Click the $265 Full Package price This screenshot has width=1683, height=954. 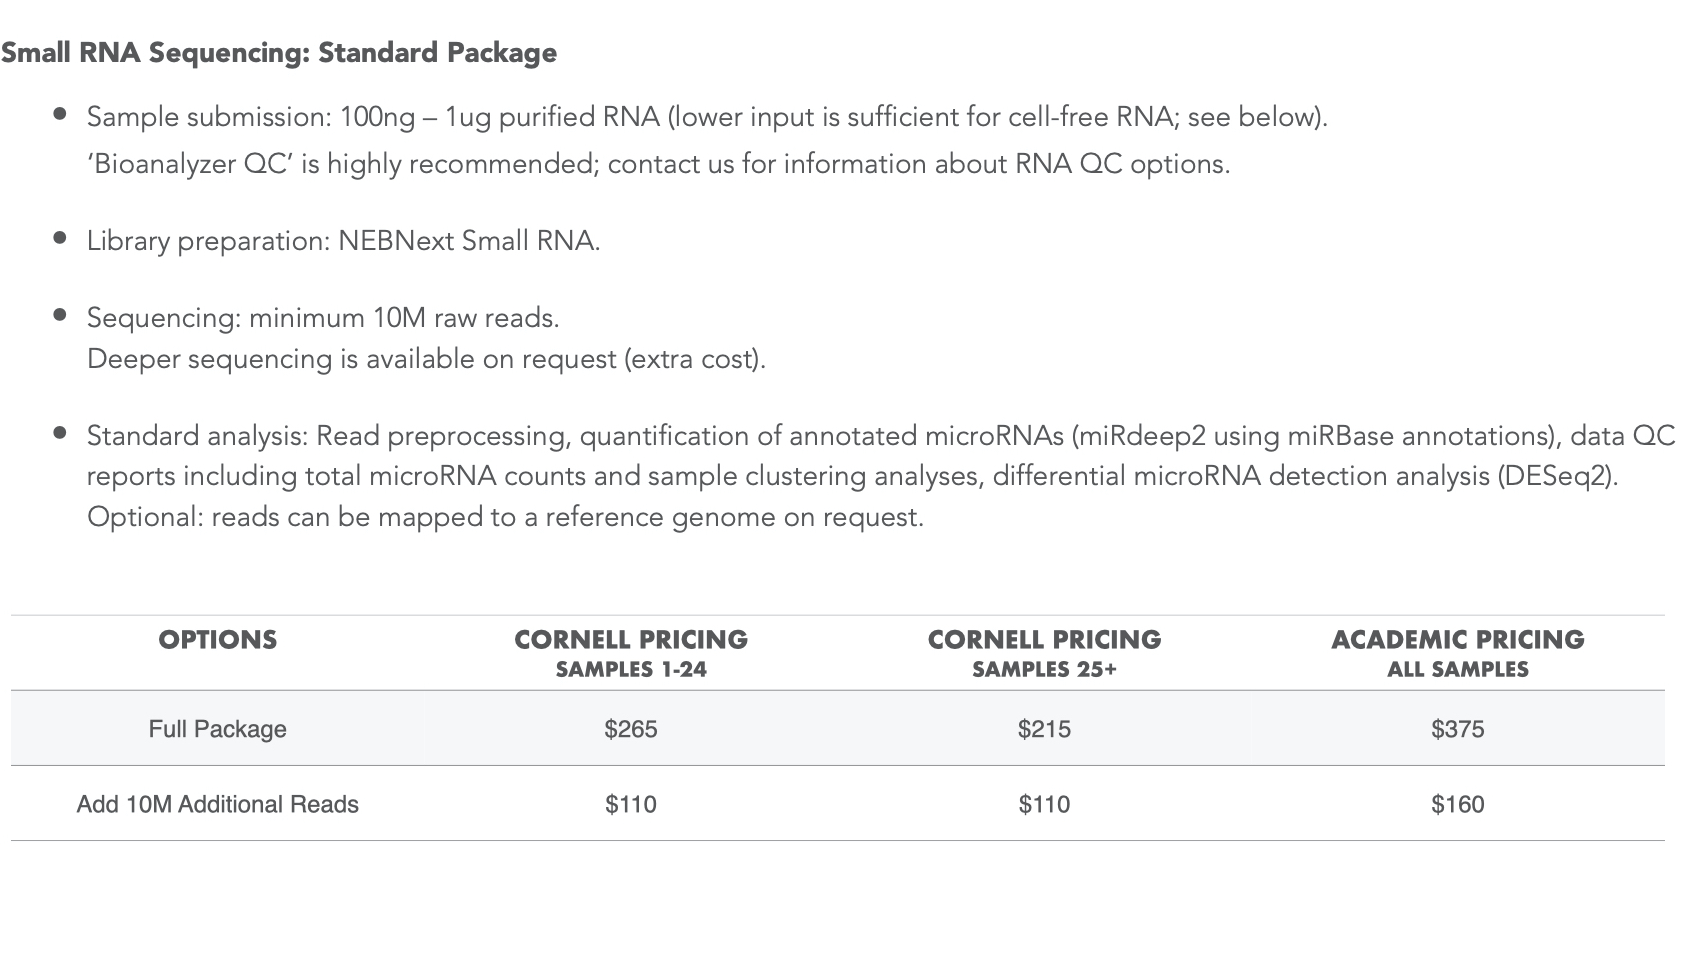[631, 729]
